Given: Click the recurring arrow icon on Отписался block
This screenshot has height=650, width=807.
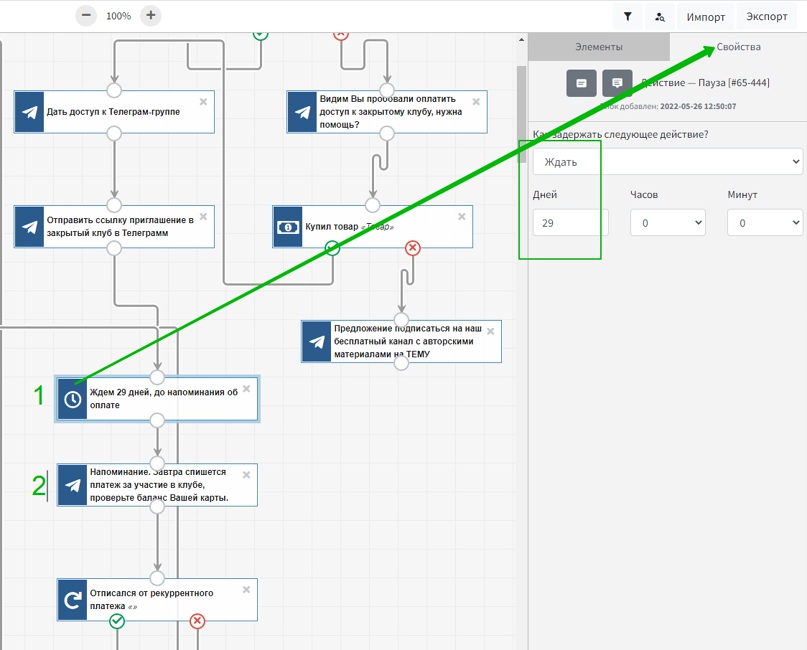Looking at the screenshot, I should [72, 599].
